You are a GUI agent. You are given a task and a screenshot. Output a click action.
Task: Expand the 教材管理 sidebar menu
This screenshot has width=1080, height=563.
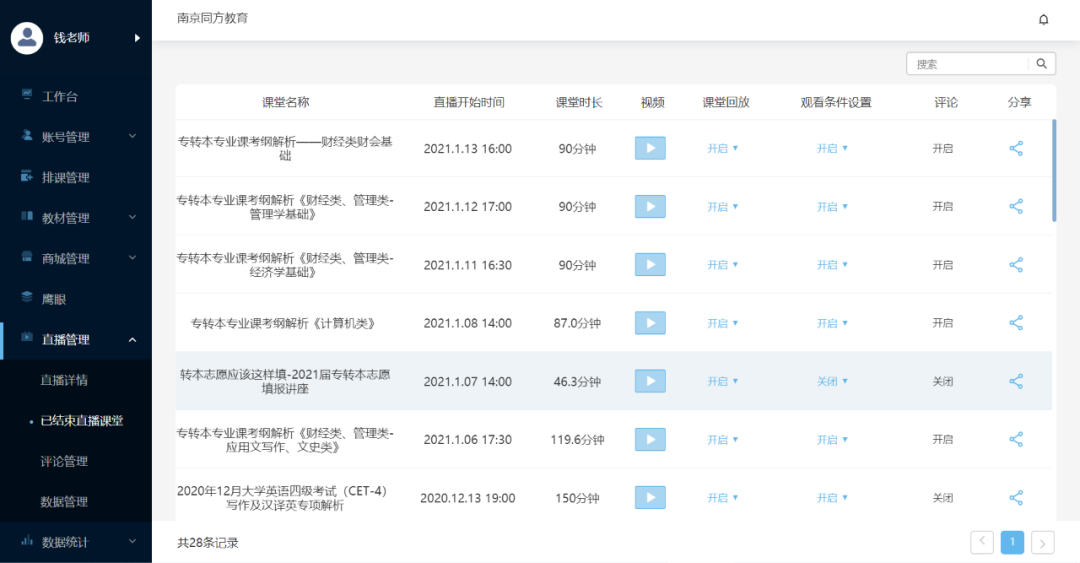(x=76, y=218)
